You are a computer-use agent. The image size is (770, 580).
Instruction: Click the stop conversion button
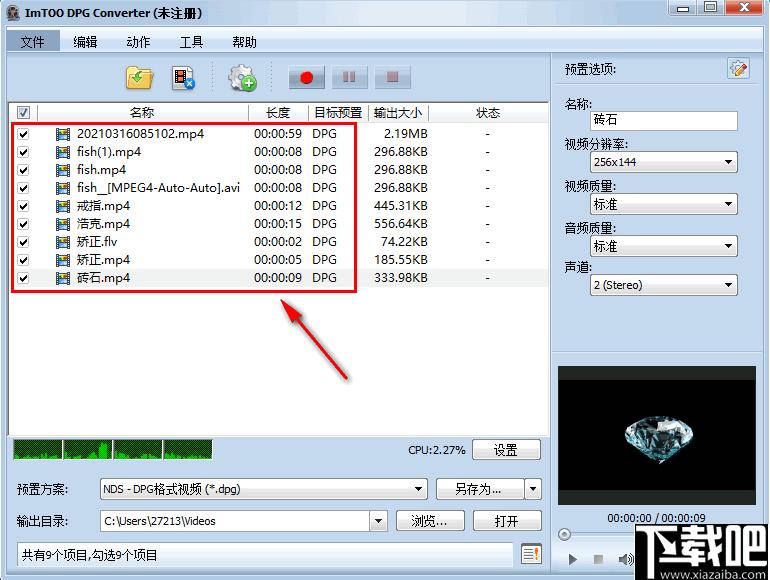click(392, 78)
